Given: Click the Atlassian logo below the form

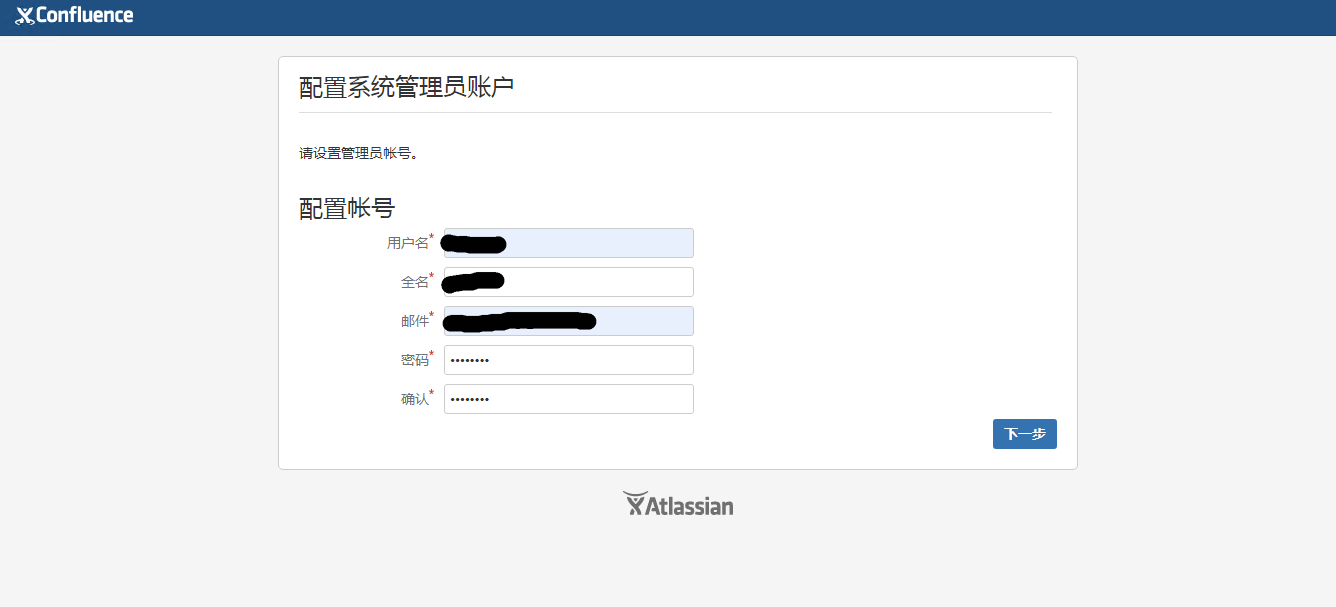Looking at the screenshot, I should click(x=678, y=504).
